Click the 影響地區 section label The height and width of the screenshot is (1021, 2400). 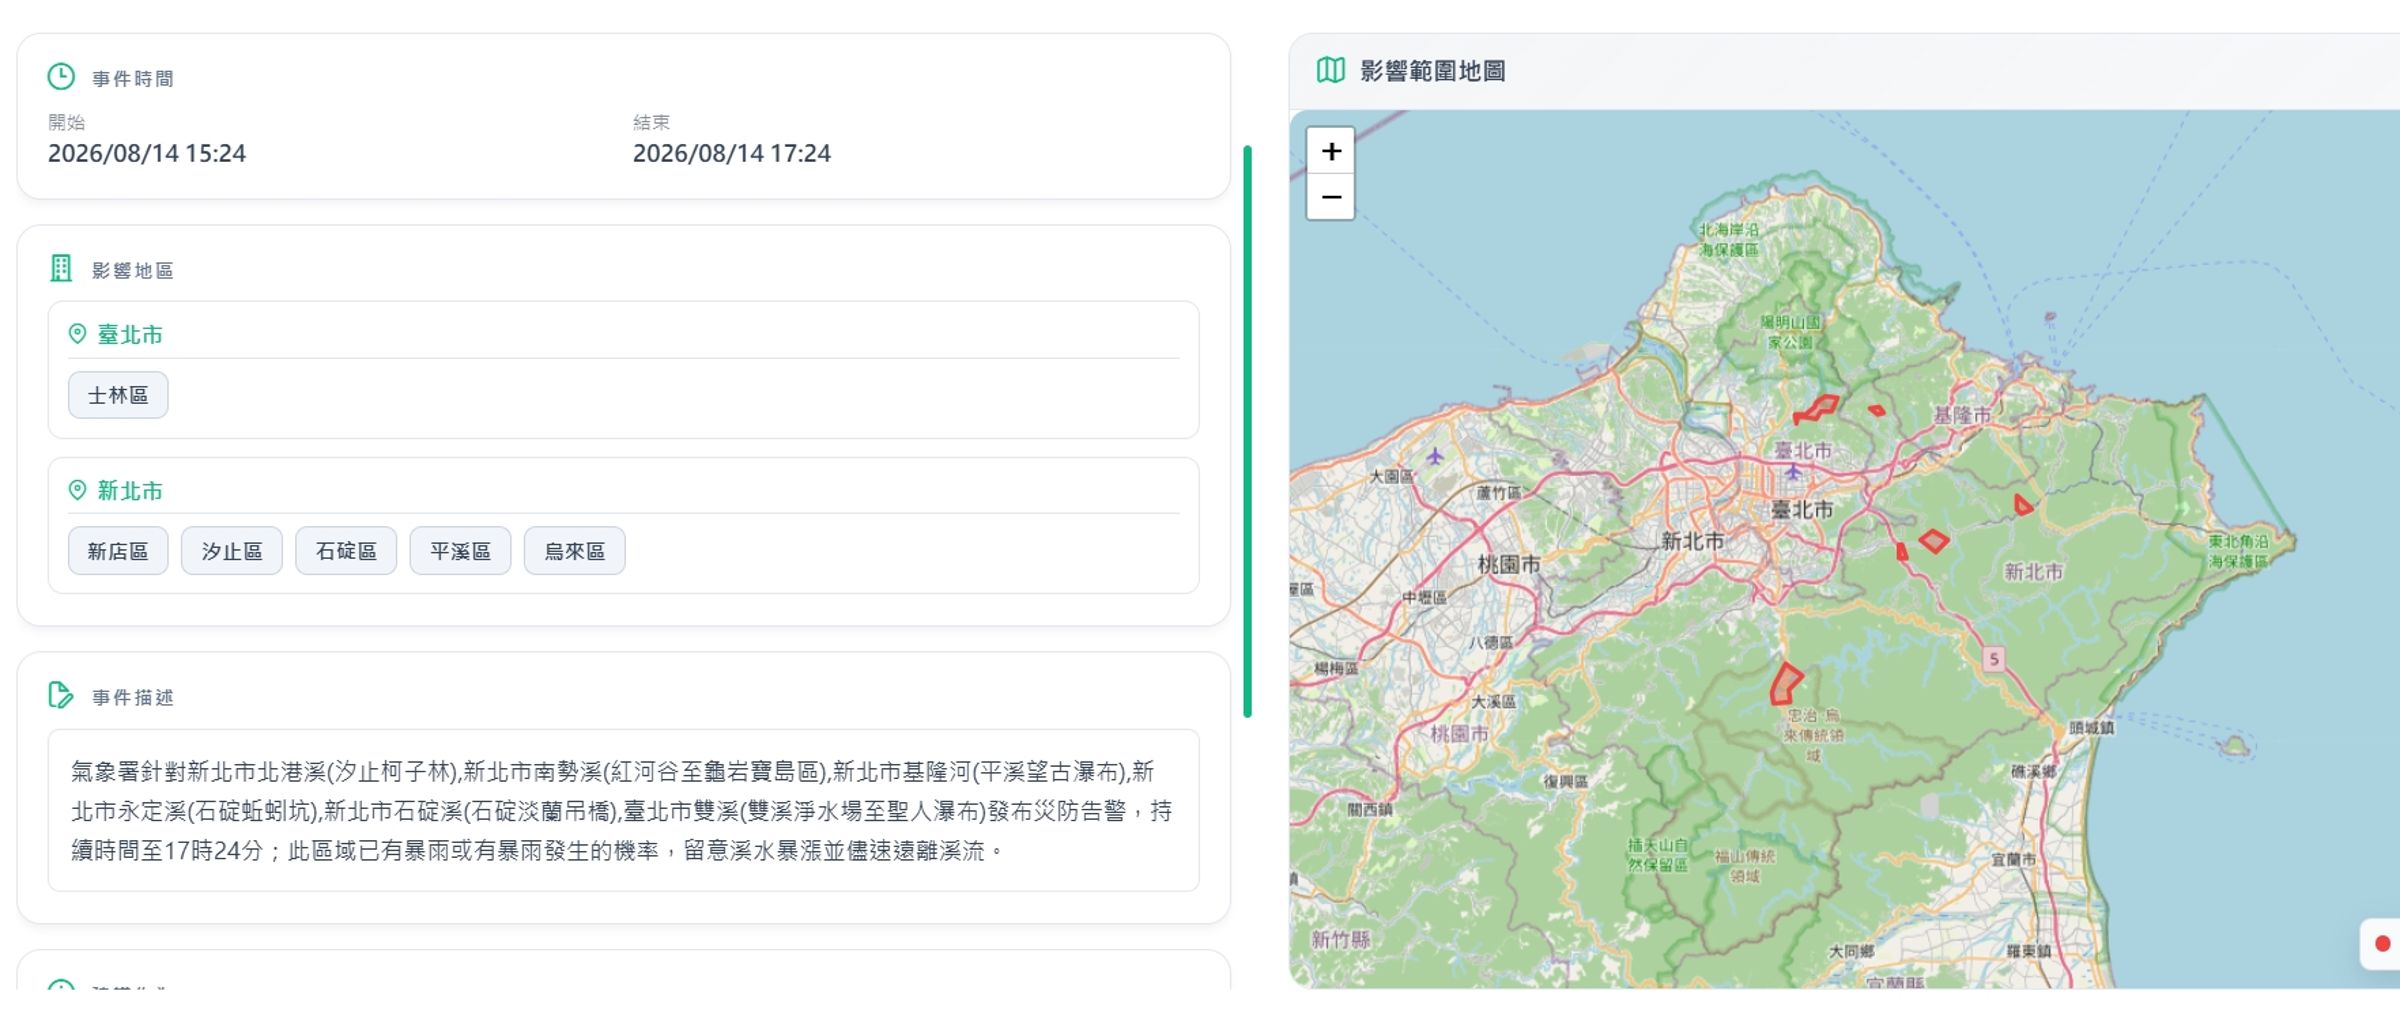(133, 271)
